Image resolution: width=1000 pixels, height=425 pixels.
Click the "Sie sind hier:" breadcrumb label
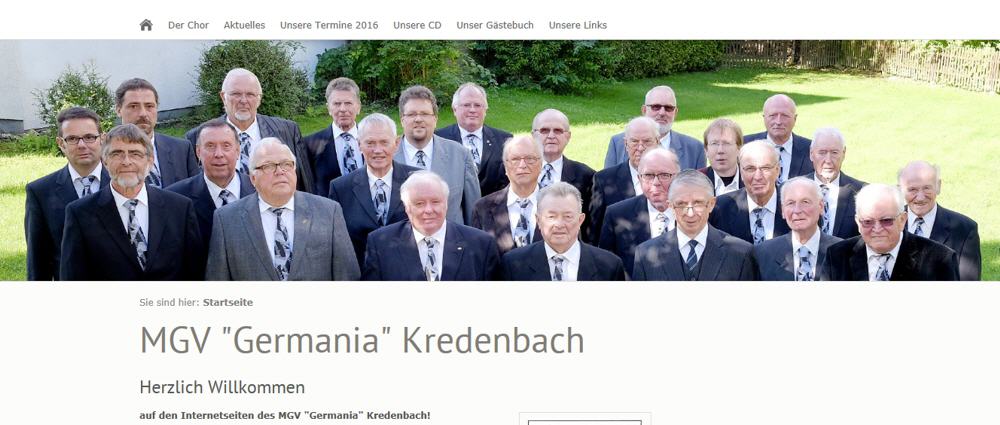pos(170,302)
